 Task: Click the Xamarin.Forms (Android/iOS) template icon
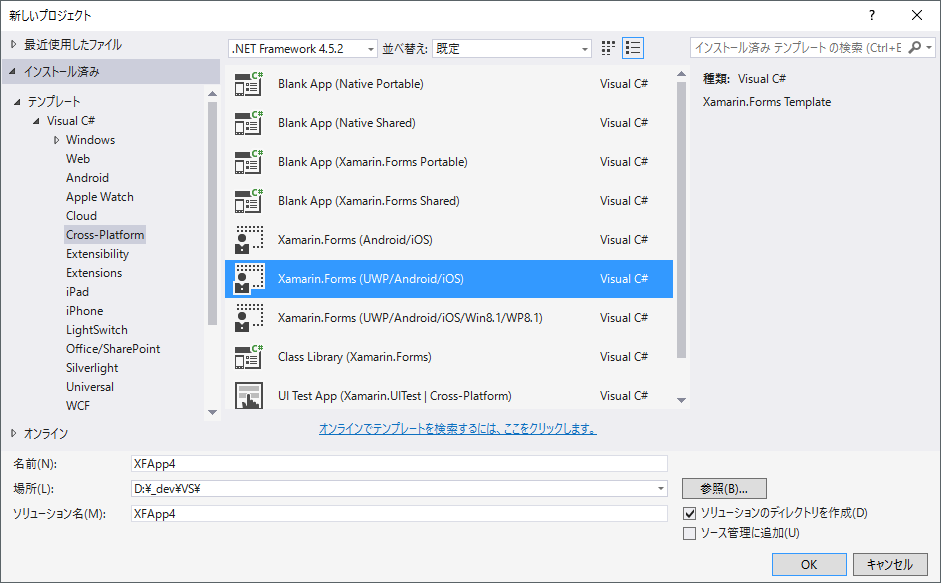[248, 240]
